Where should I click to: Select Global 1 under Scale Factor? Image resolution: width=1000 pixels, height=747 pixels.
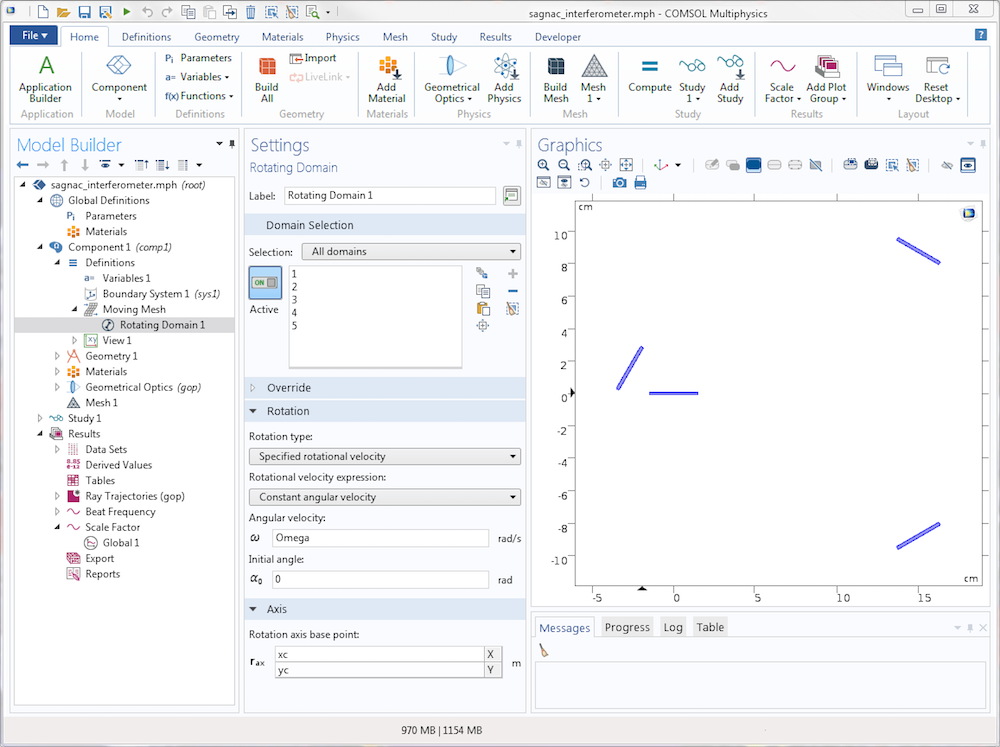point(121,543)
